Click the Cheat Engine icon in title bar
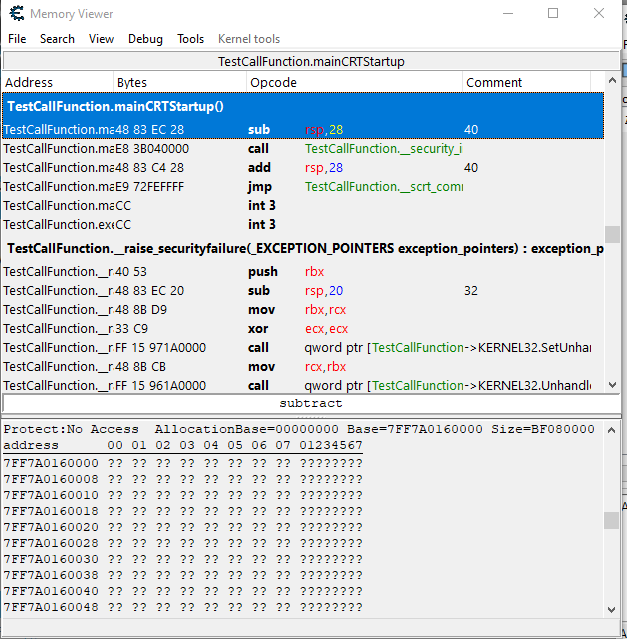This screenshot has height=639, width=627. pyautogui.click(x=17, y=13)
